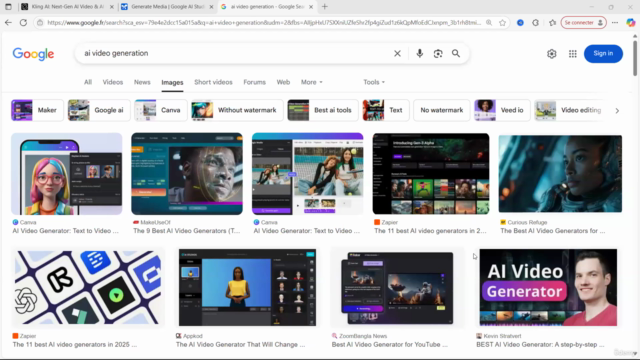Open the AI Video Generator thumbnail by Kevin Stratvert
Screen dimensions: 640x360
click(548, 287)
